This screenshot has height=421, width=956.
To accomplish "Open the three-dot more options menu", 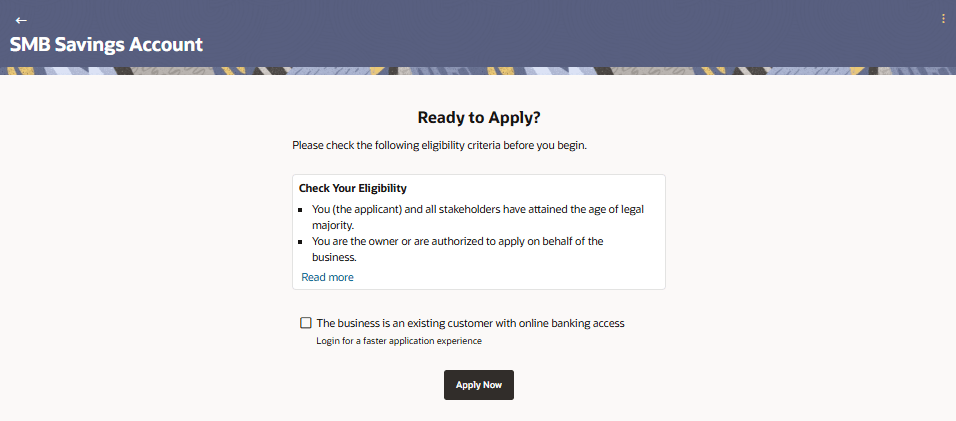I will 943,19.
